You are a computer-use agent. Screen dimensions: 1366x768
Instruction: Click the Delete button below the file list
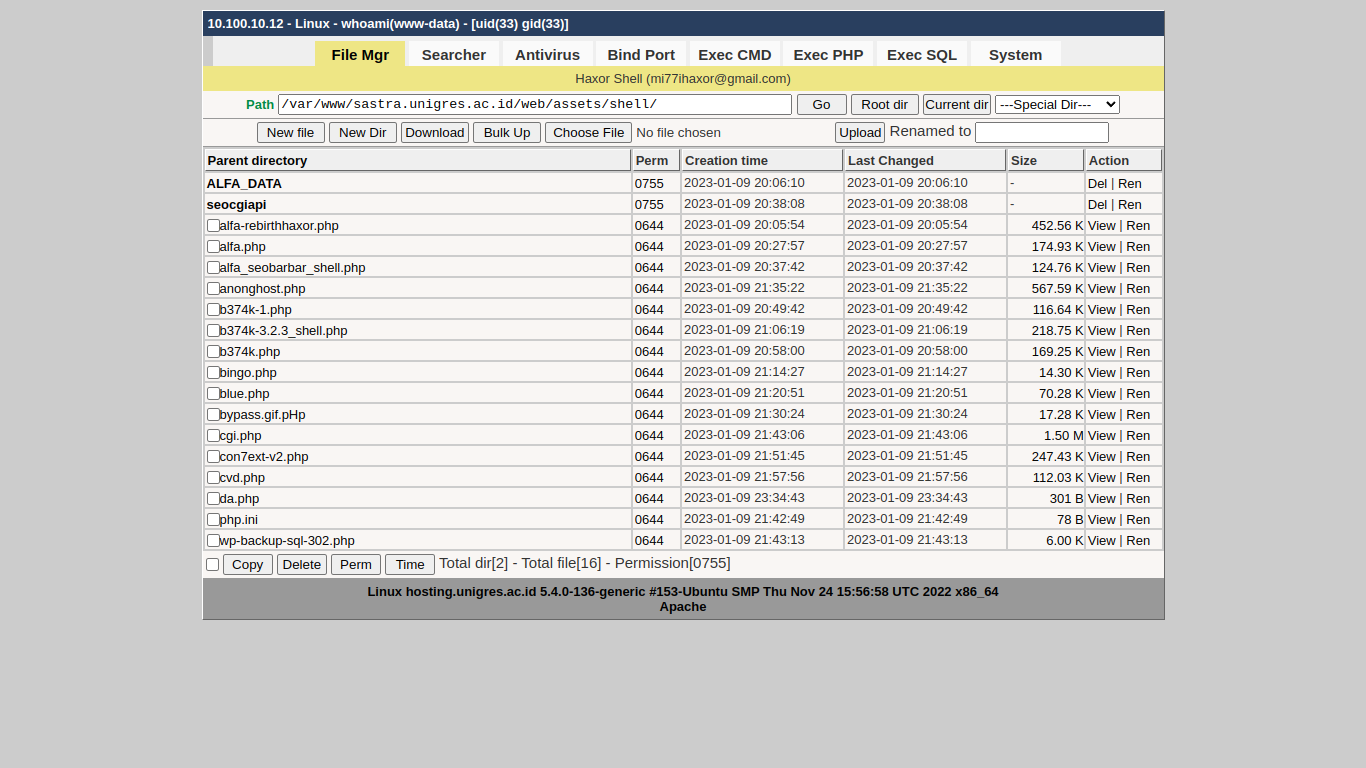(302, 565)
